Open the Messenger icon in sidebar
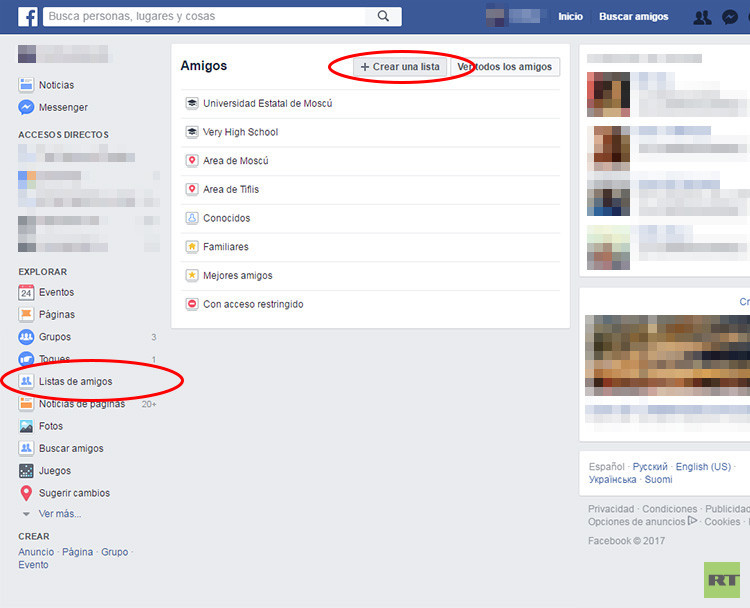 pyautogui.click(x=26, y=107)
